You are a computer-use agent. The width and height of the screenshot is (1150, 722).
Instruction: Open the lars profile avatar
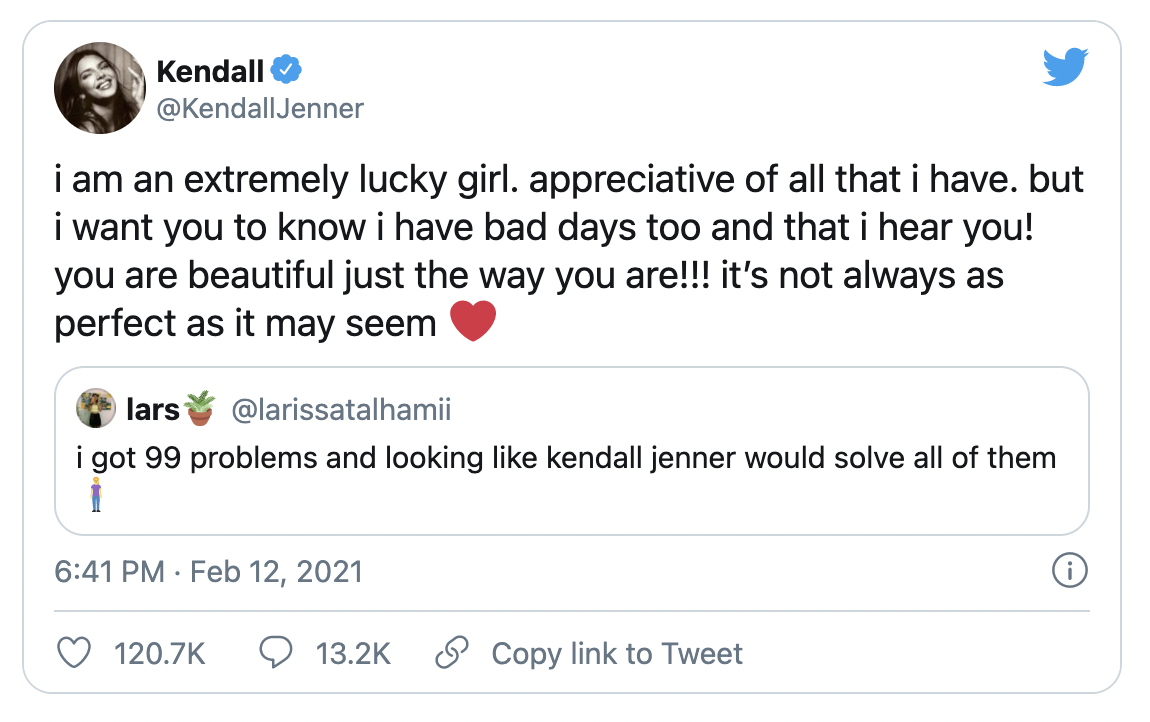97,409
